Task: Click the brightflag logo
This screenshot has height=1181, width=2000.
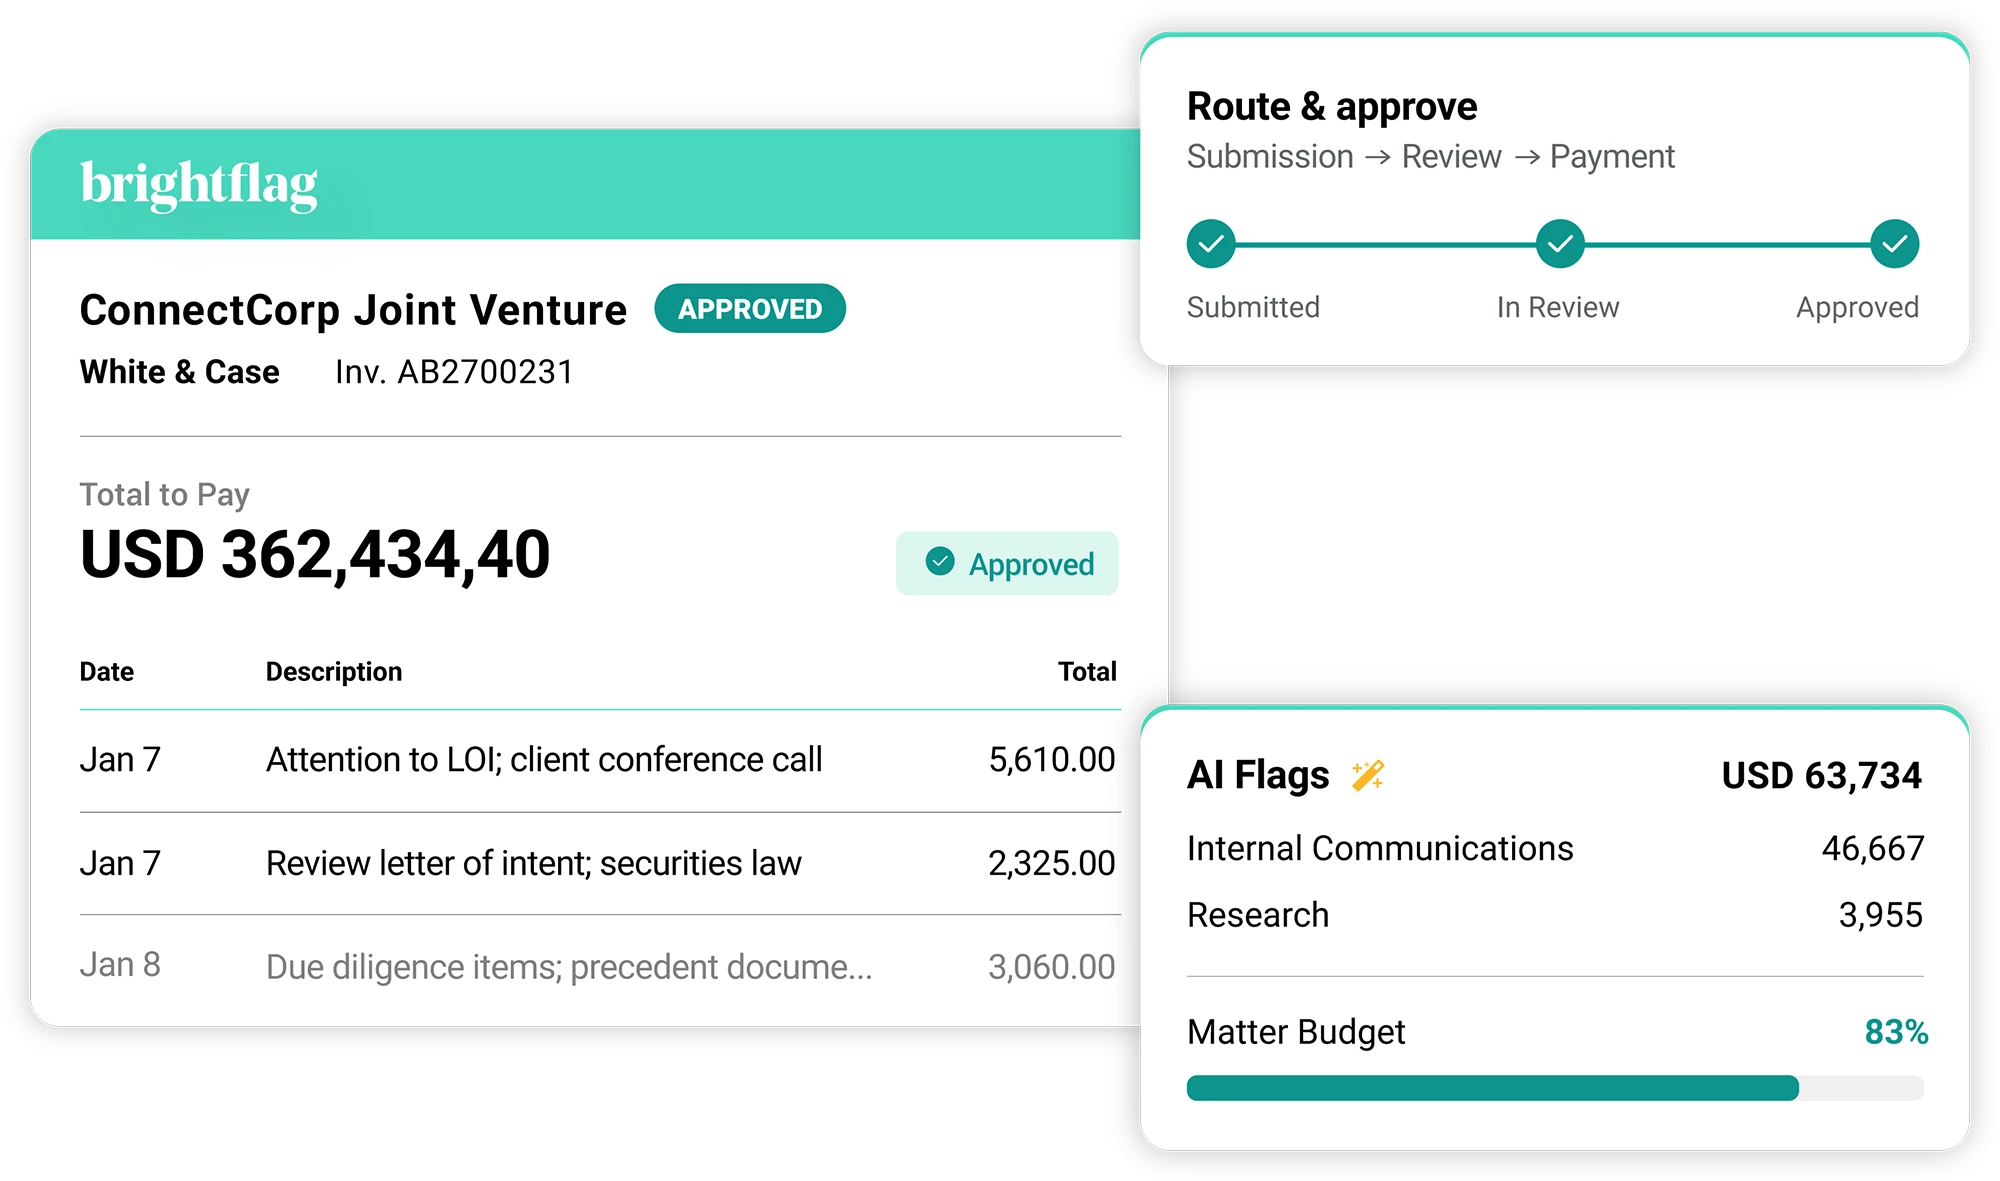Action: pyautogui.click(x=198, y=185)
